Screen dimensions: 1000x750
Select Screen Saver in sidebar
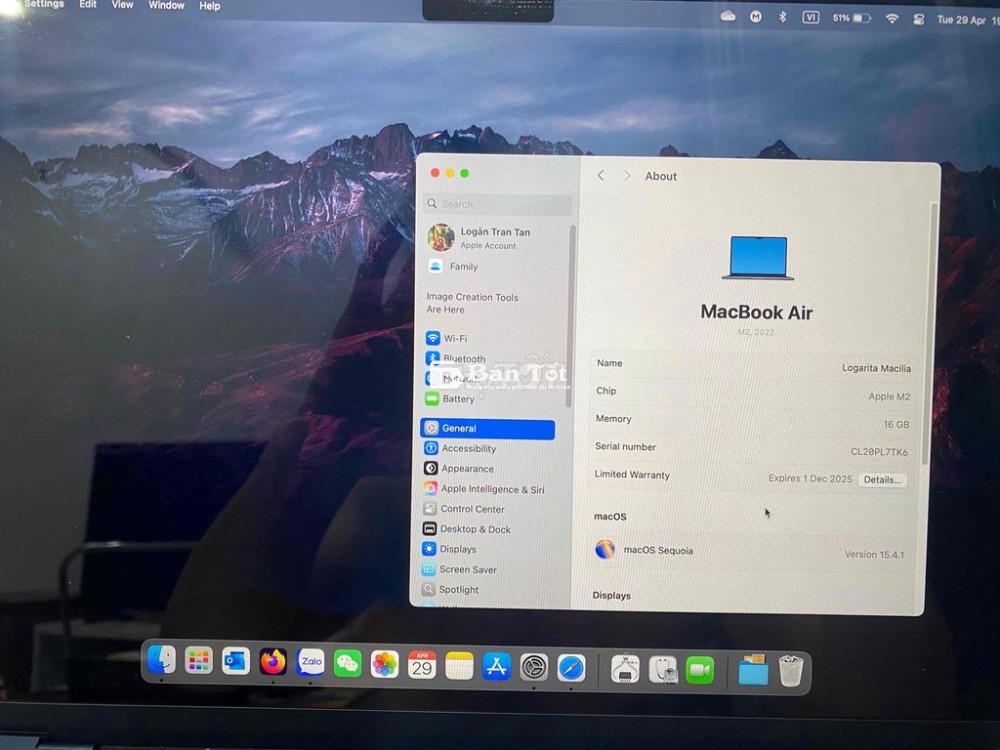pos(459,570)
